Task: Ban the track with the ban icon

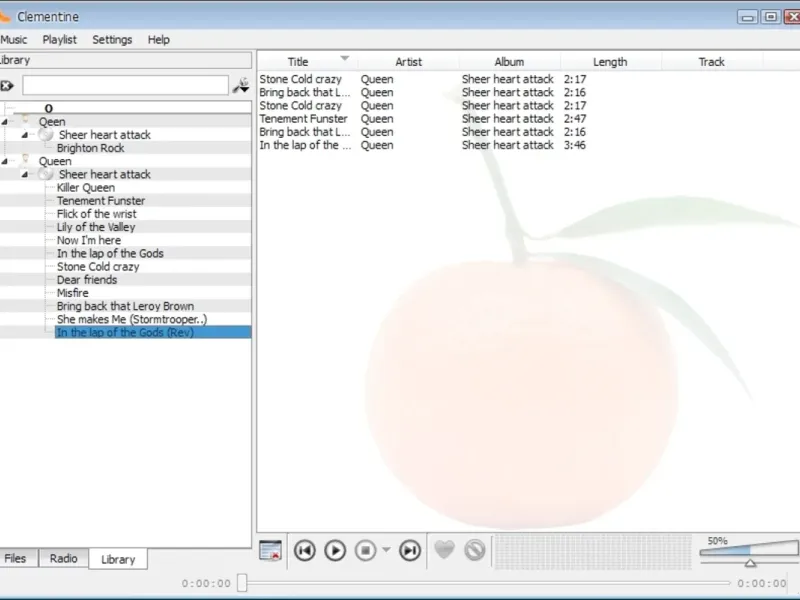Action: tap(475, 550)
